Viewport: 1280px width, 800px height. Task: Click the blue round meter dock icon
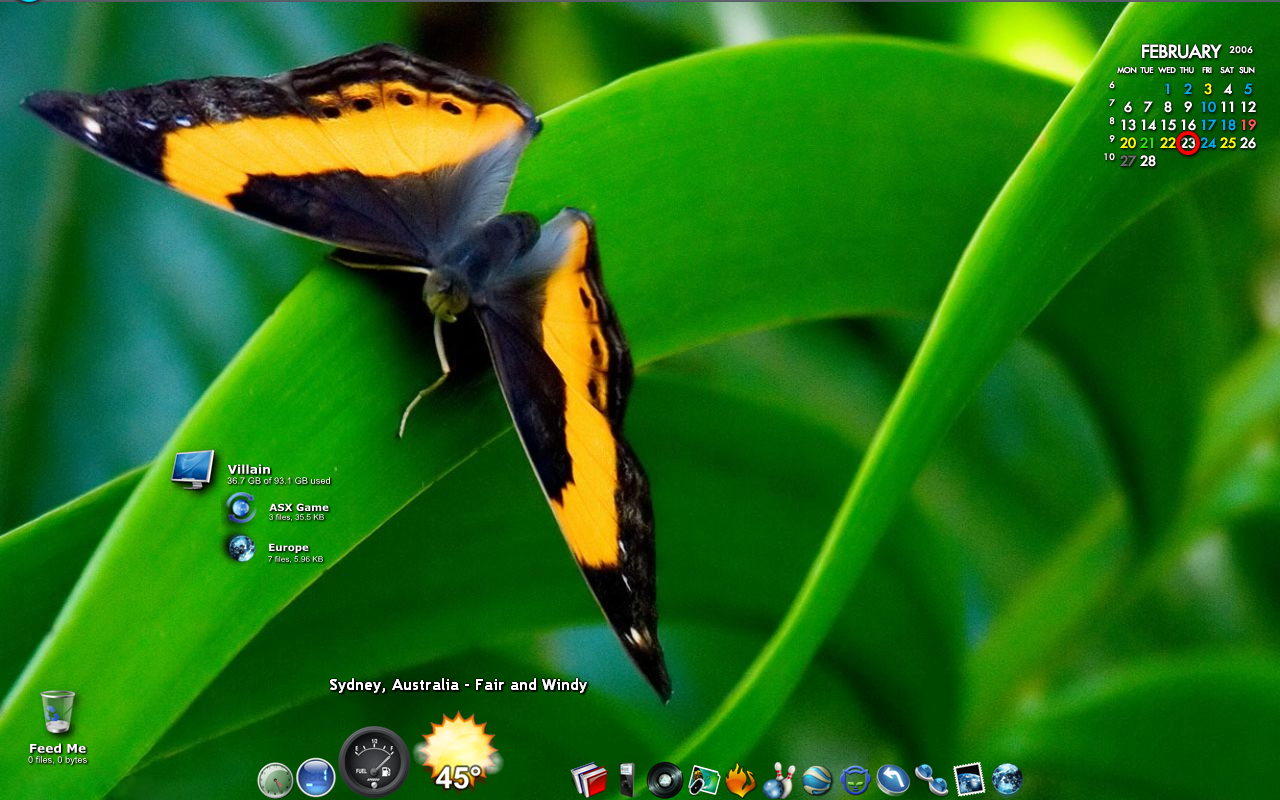(316, 777)
